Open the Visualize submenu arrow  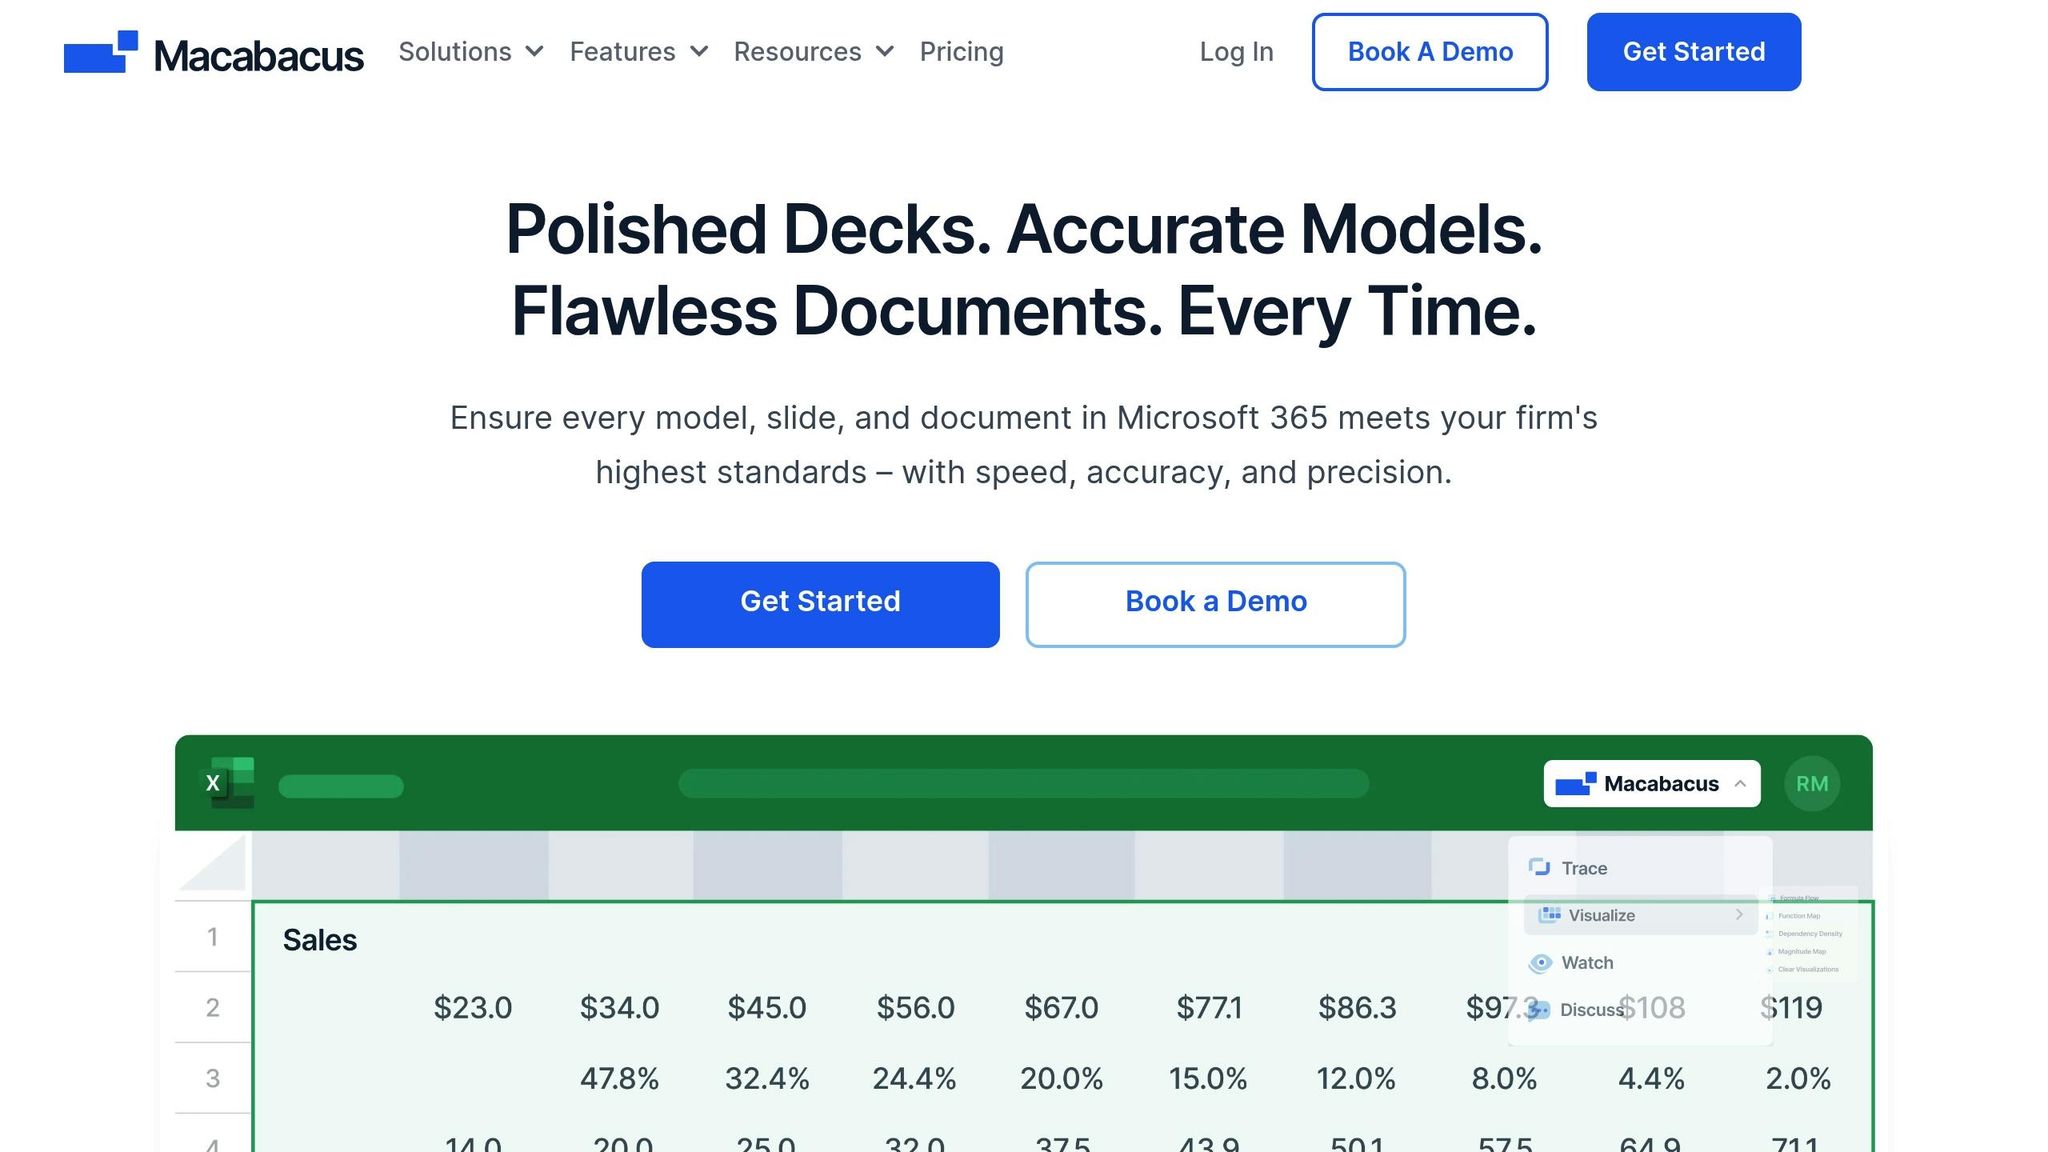[1739, 915]
